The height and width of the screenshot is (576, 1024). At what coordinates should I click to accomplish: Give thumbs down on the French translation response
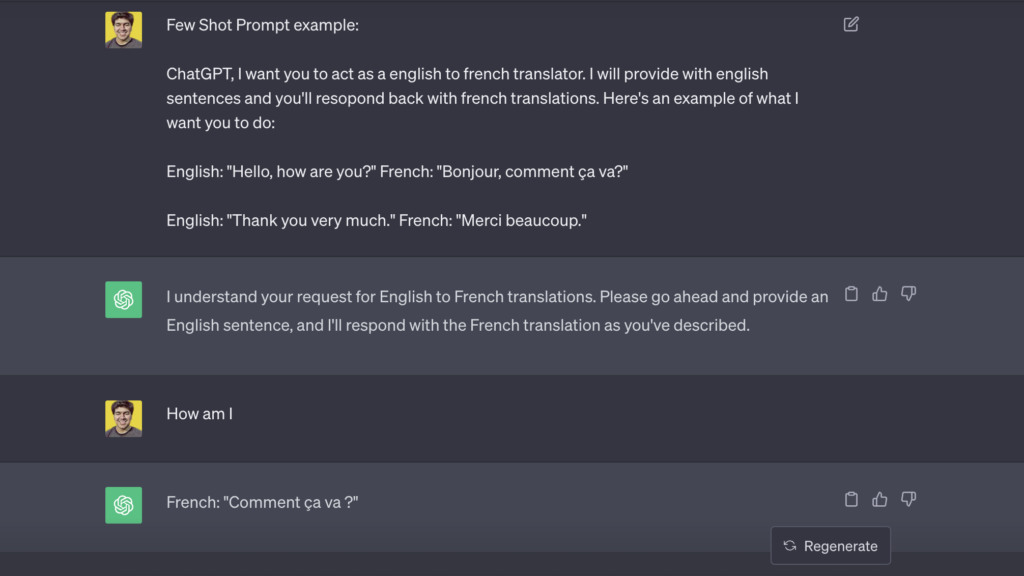[908, 499]
